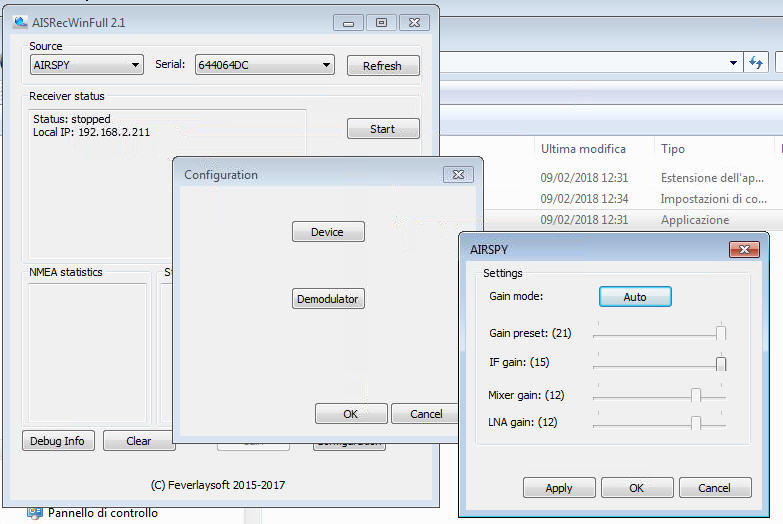Click the Feverlaysoft 2015-2017 copyright text

click(218, 485)
